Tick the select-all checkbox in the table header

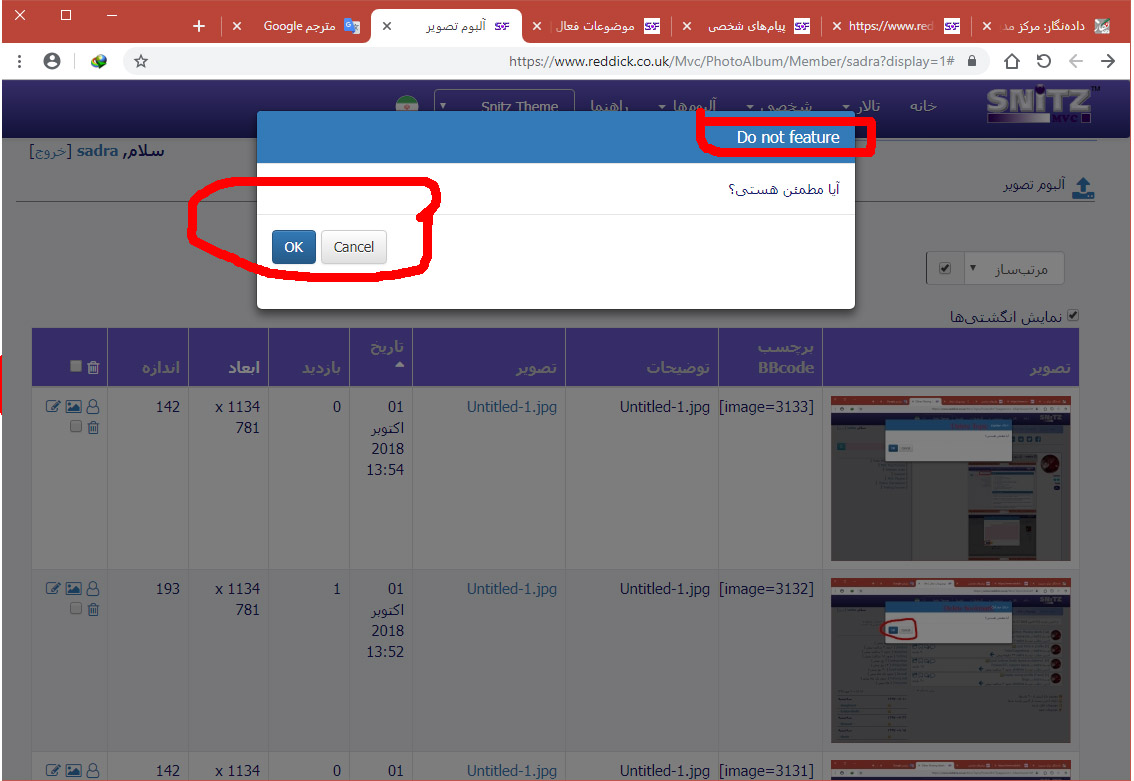click(x=76, y=367)
